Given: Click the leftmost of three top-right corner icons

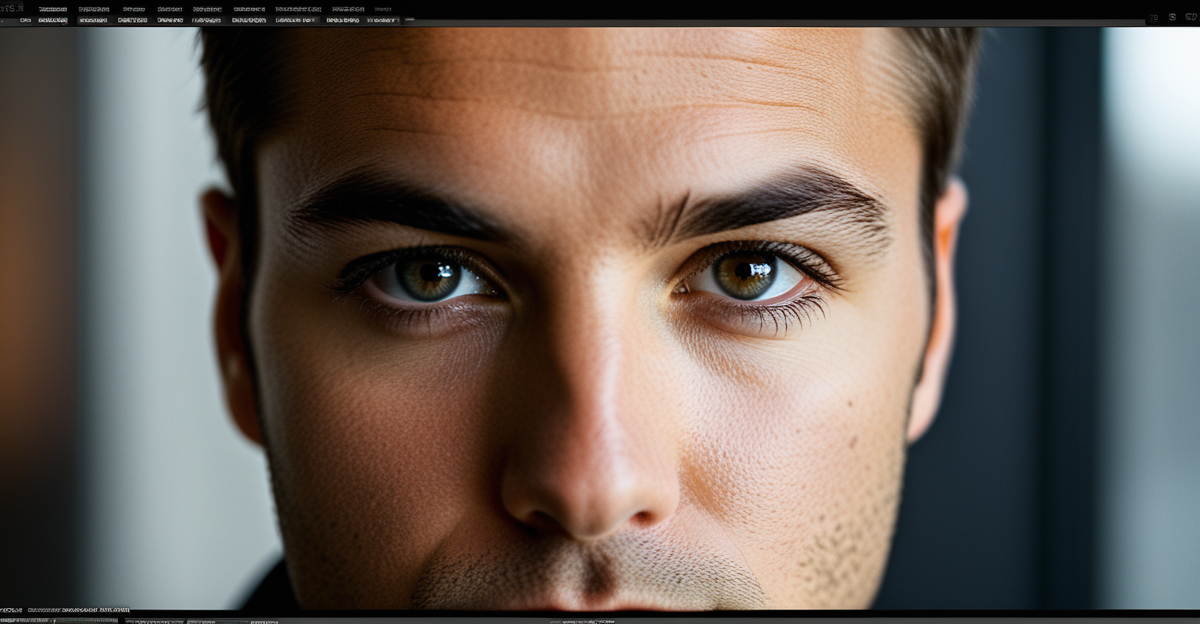Looking at the screenshot, I should click(x=1154, y=17).
